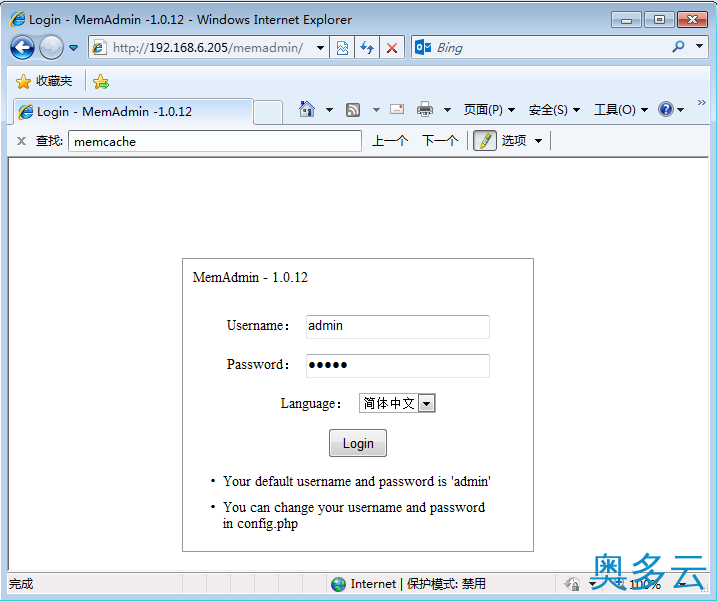Screen dimensions: 717x601
Task: Click the 完成 status bar text
Action: 21,584
